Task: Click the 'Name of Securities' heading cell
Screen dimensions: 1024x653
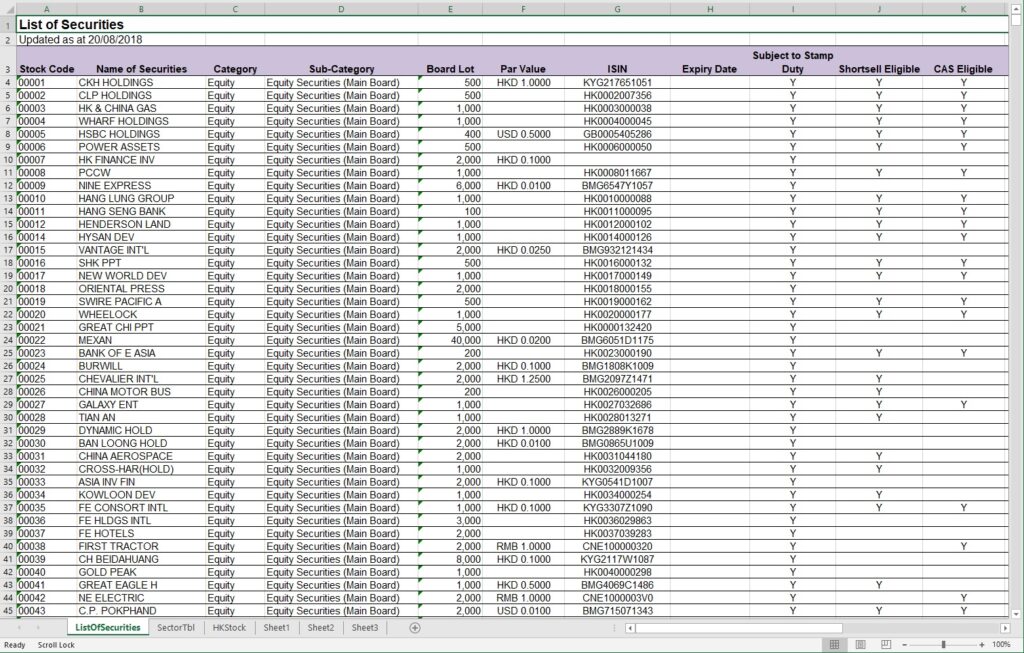Action: click(x=141, y=61)
